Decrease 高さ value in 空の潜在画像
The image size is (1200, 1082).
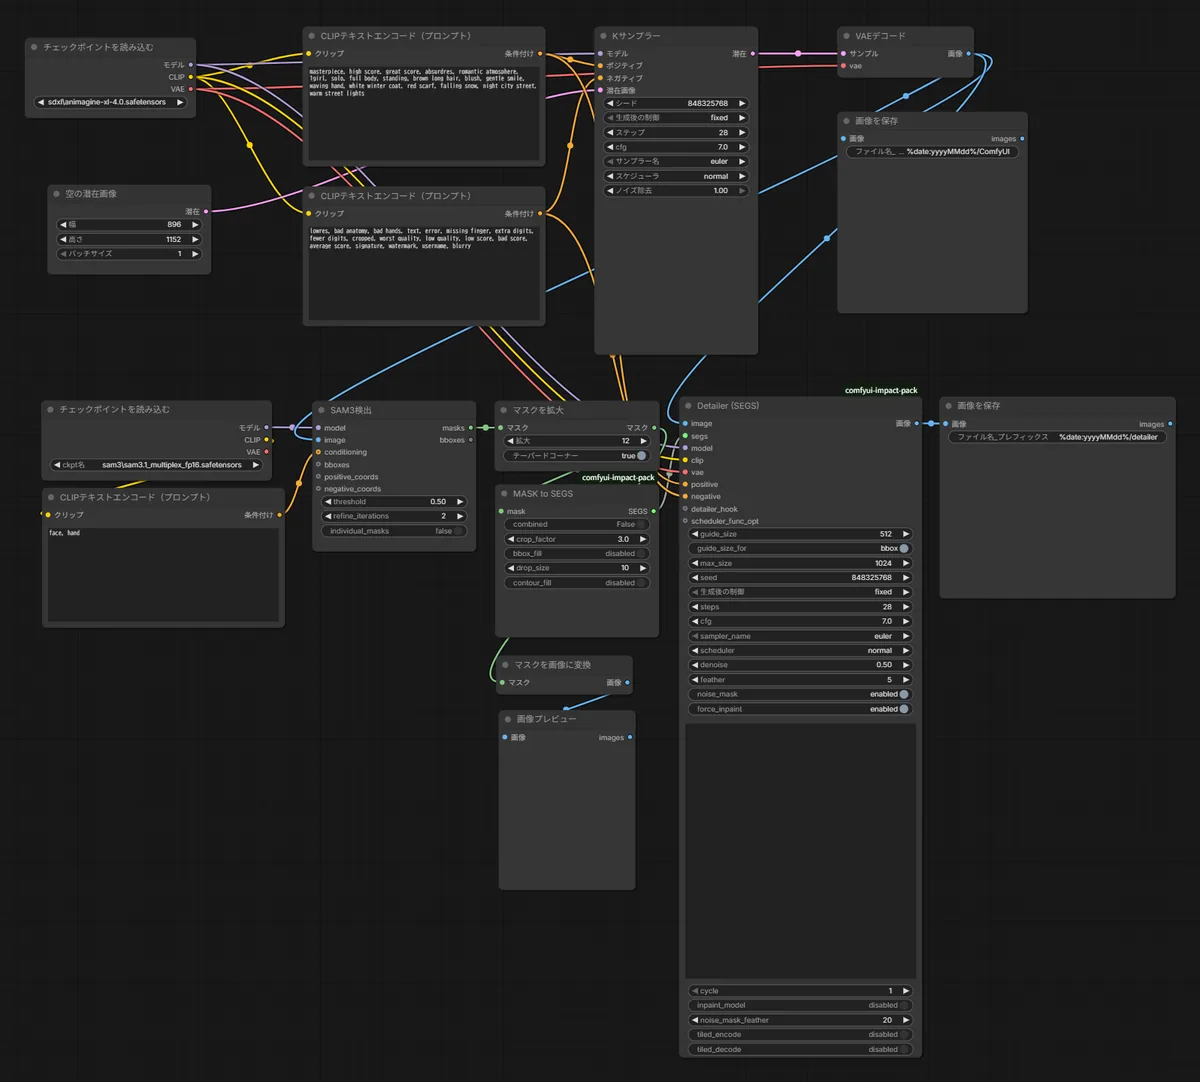tap(62, 240)
